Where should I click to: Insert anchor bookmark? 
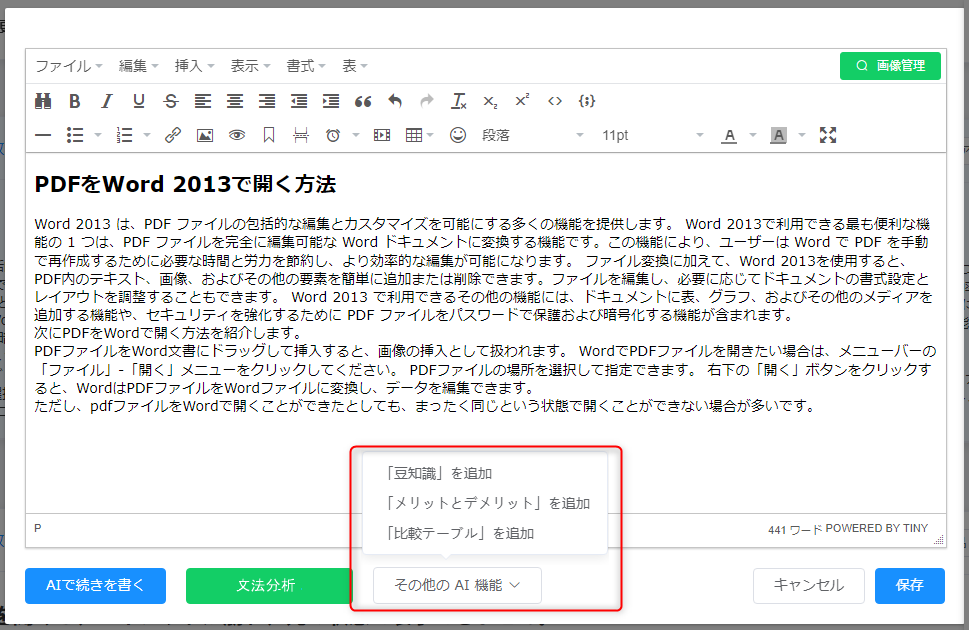269,135
